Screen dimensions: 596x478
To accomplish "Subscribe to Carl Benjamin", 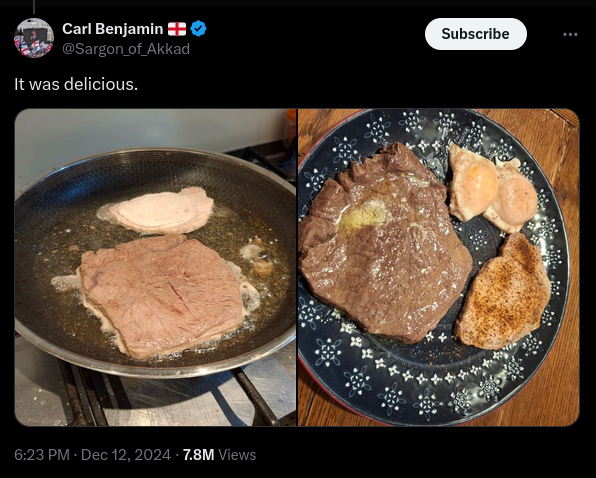I will pos(476,34).
